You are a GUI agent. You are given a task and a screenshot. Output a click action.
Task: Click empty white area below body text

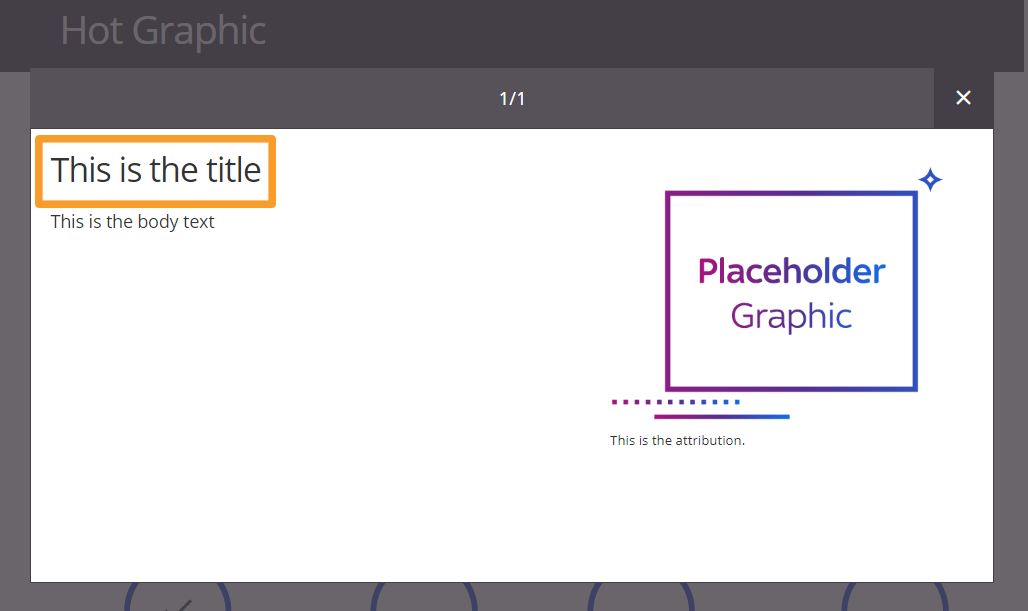[300, 400]
